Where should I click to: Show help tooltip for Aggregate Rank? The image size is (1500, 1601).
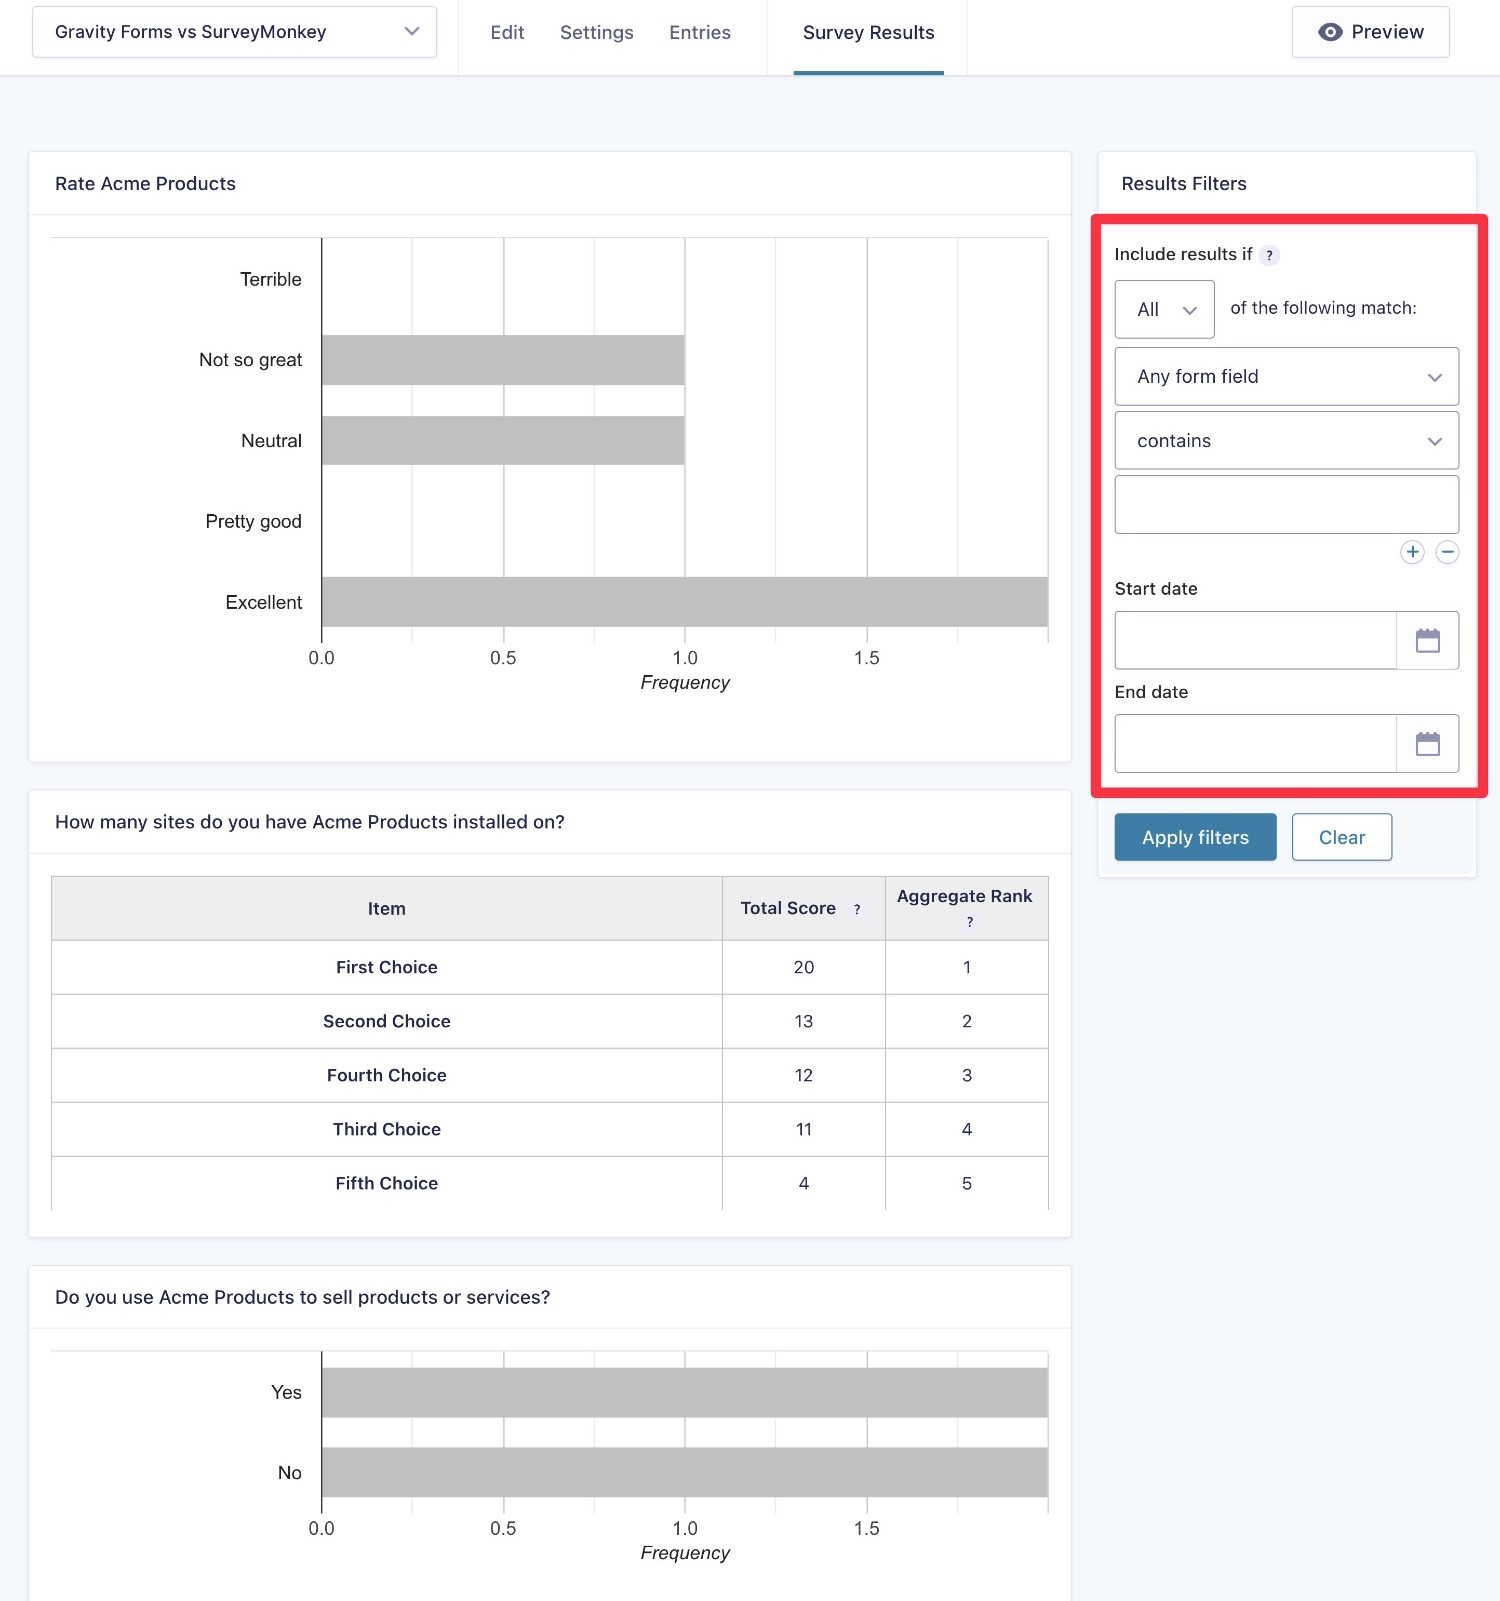969,922
